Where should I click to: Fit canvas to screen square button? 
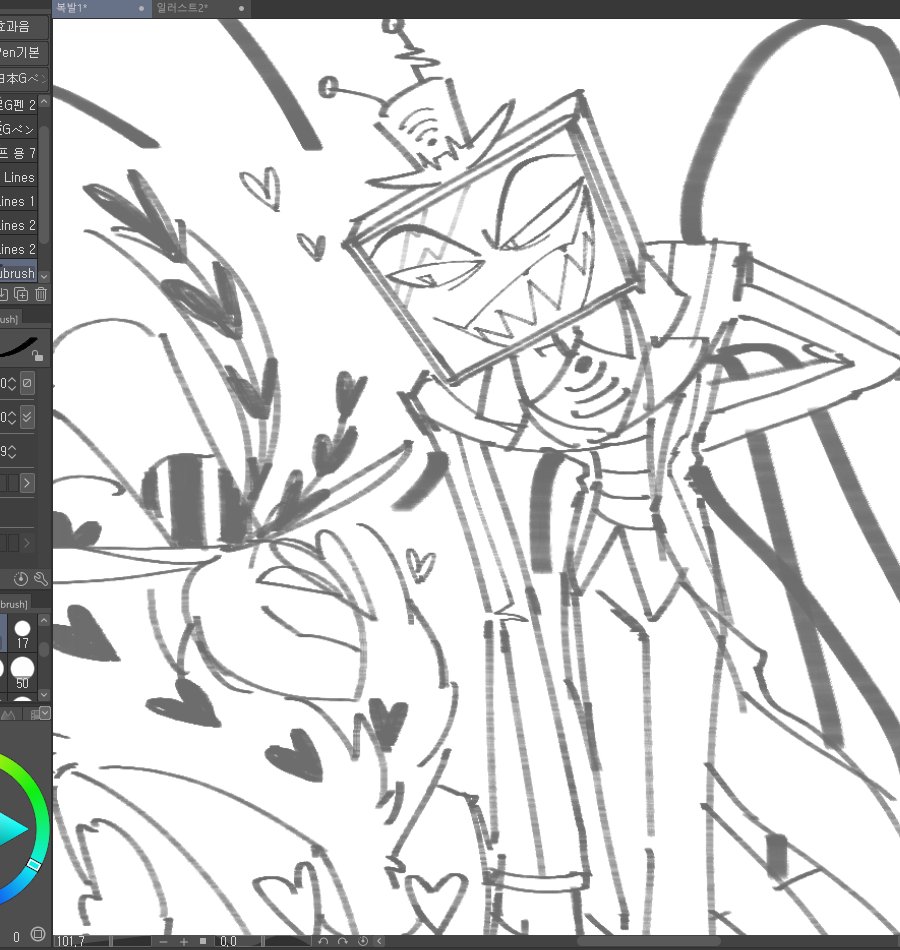point(203,941)
